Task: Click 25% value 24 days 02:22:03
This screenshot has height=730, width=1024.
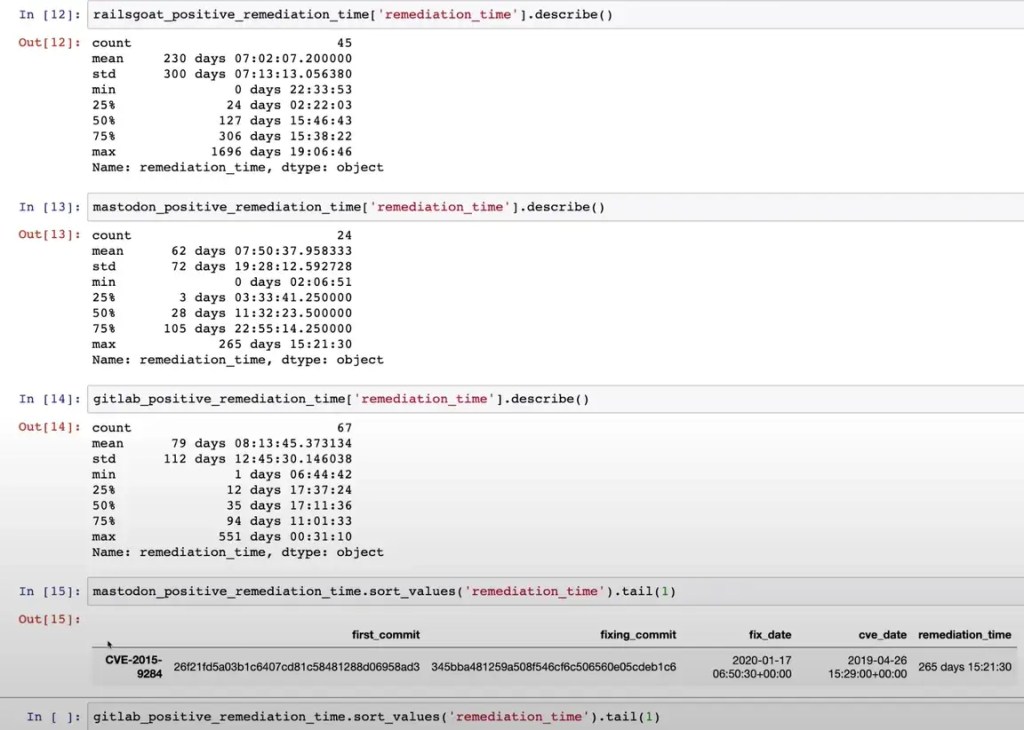Action: 289,105
